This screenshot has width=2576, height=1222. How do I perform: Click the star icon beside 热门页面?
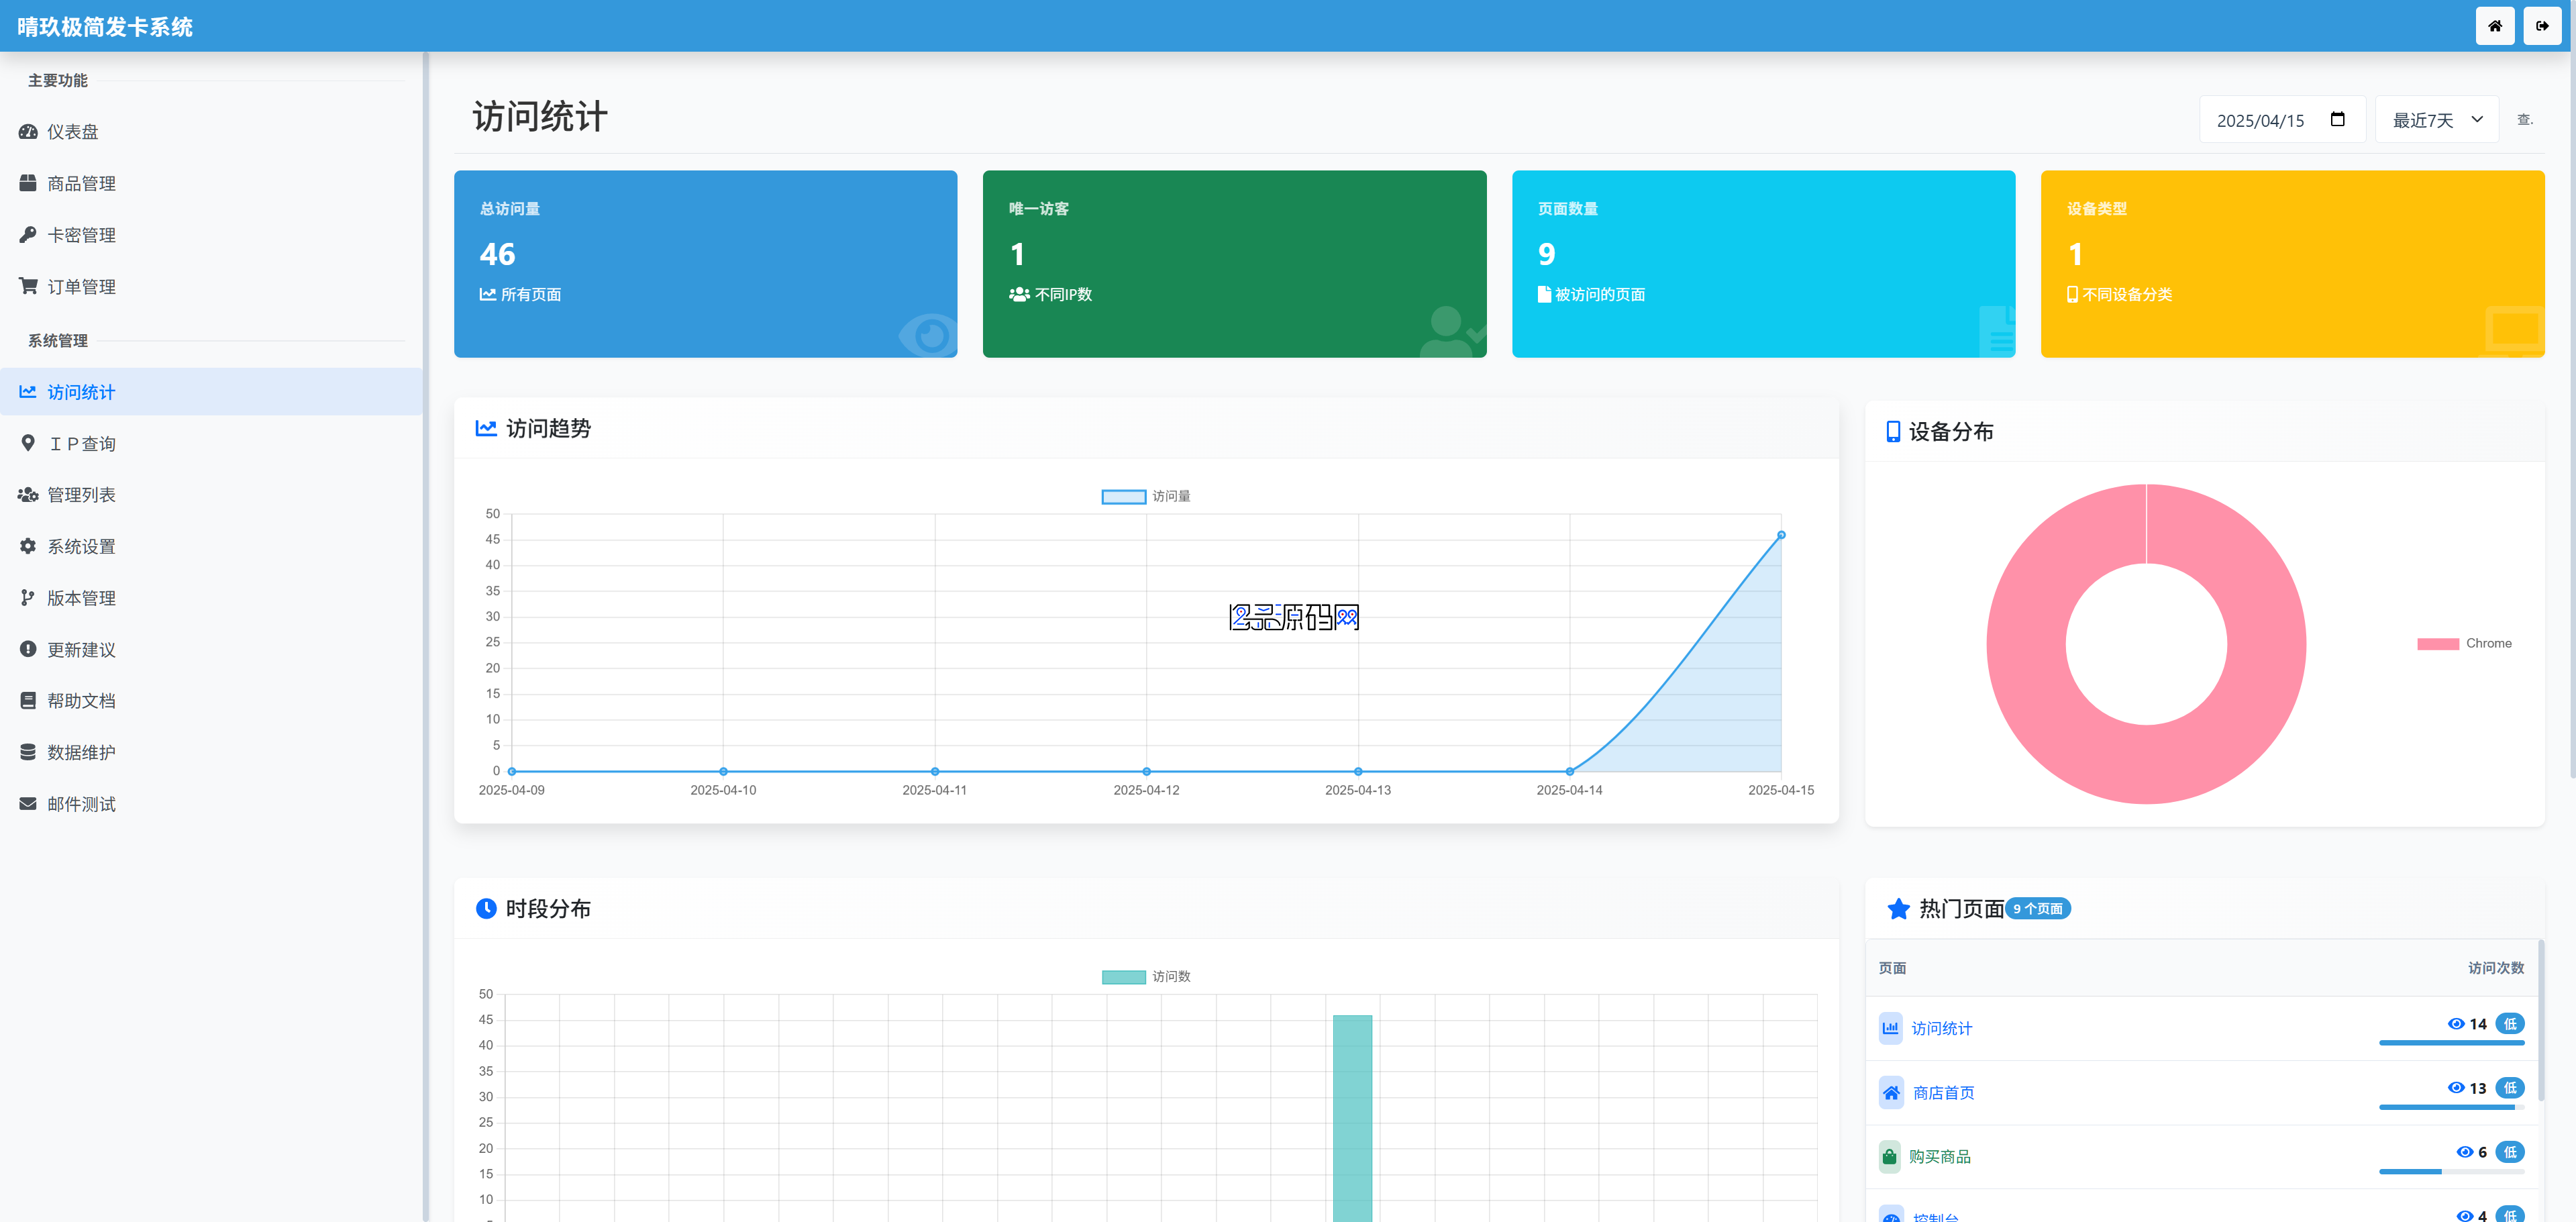coord(1898,908)
